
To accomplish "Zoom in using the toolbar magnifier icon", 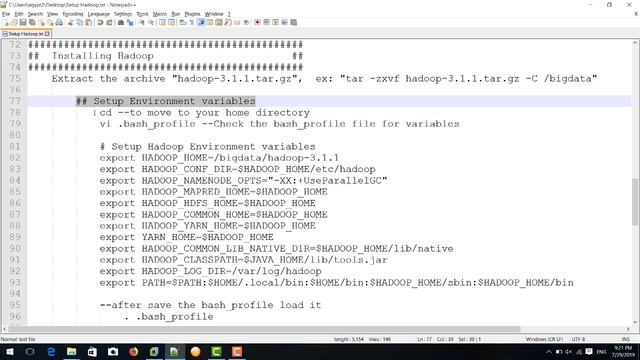I will click(142, 22).
